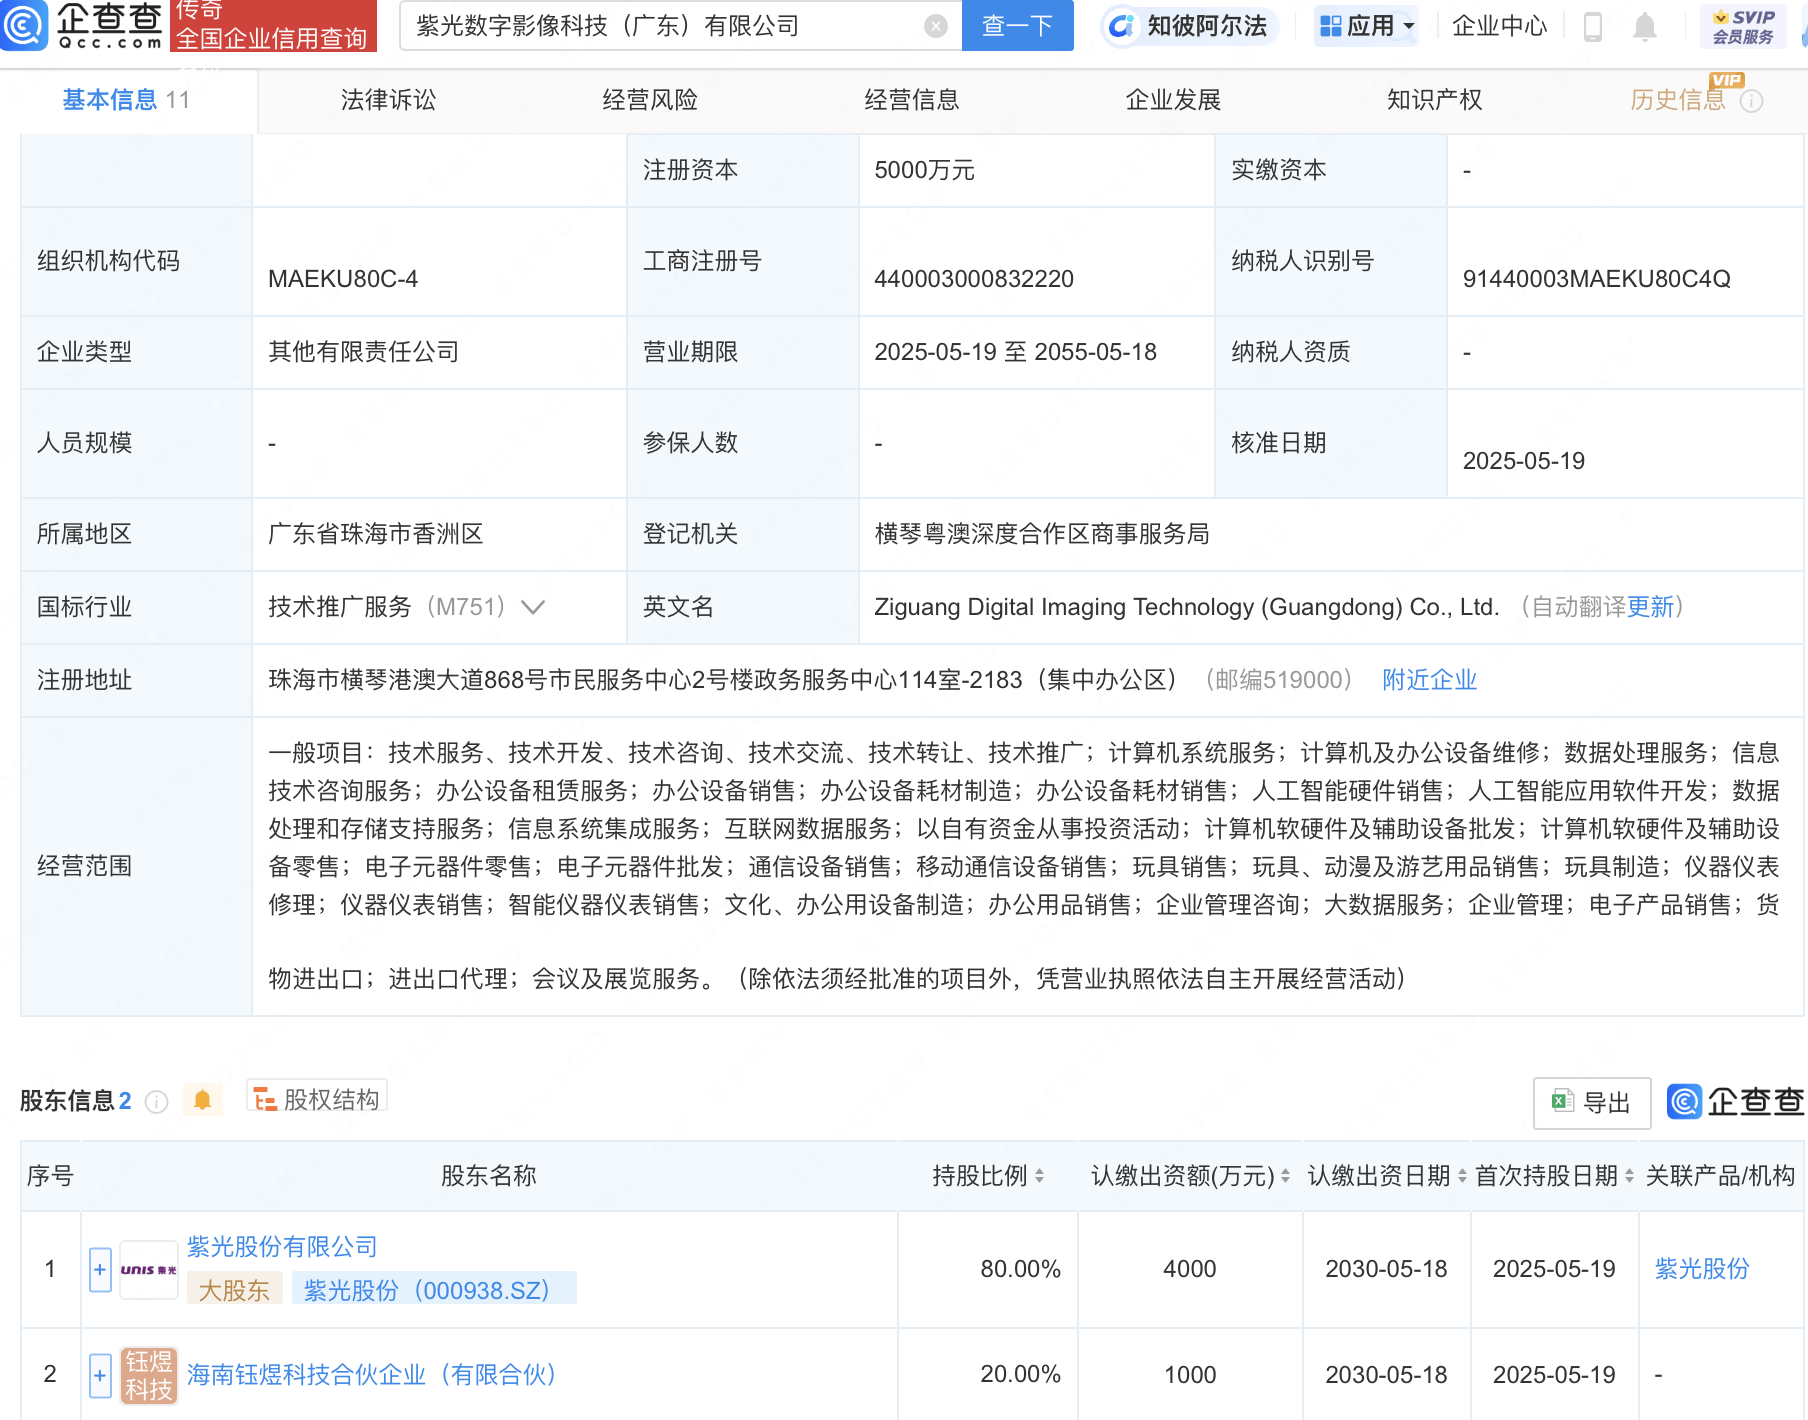Click the mobile phone icon in header
The image size is (1808, 1420).
1593,27
